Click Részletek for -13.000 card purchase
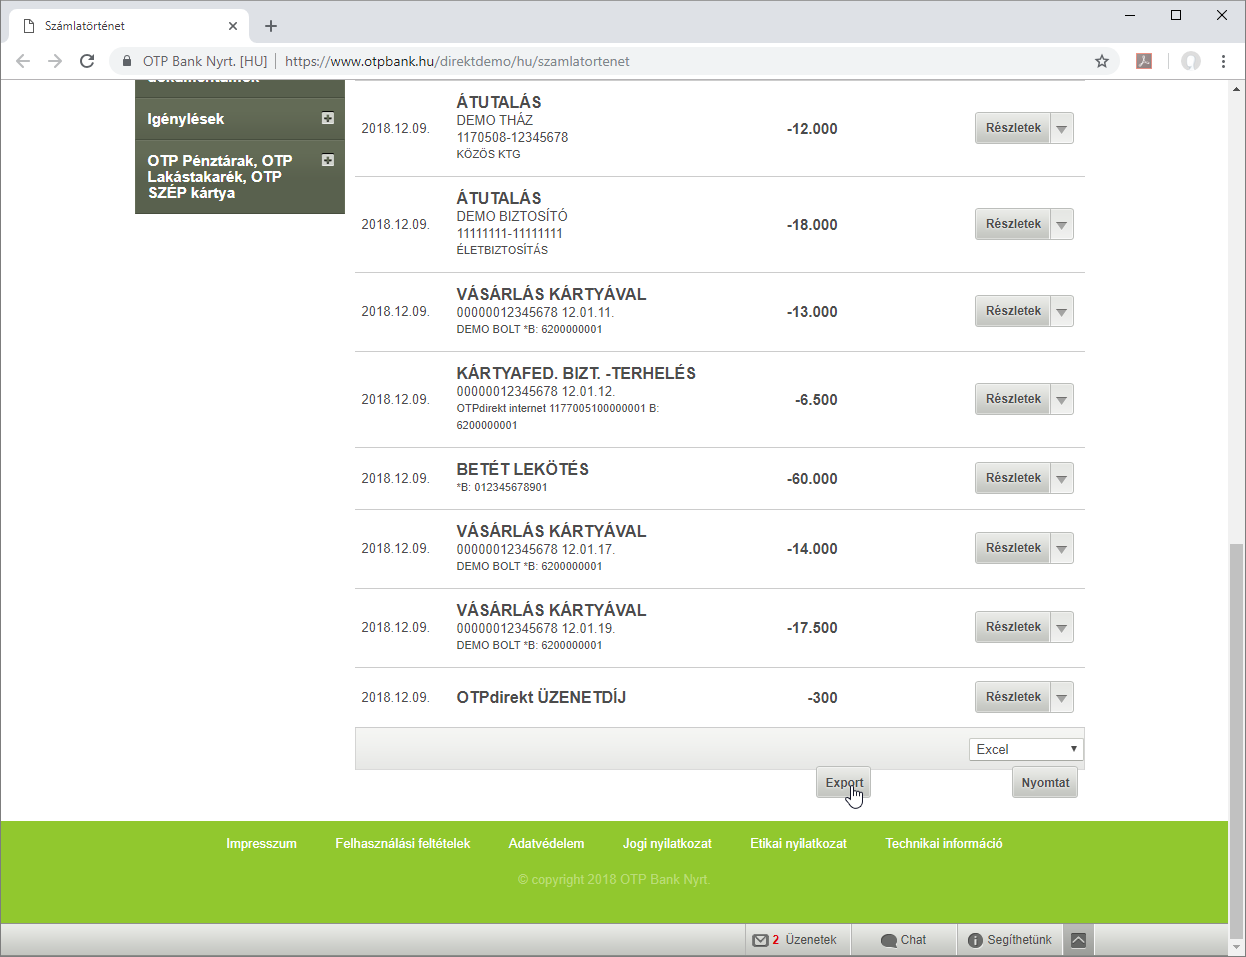 (1012, 311)
